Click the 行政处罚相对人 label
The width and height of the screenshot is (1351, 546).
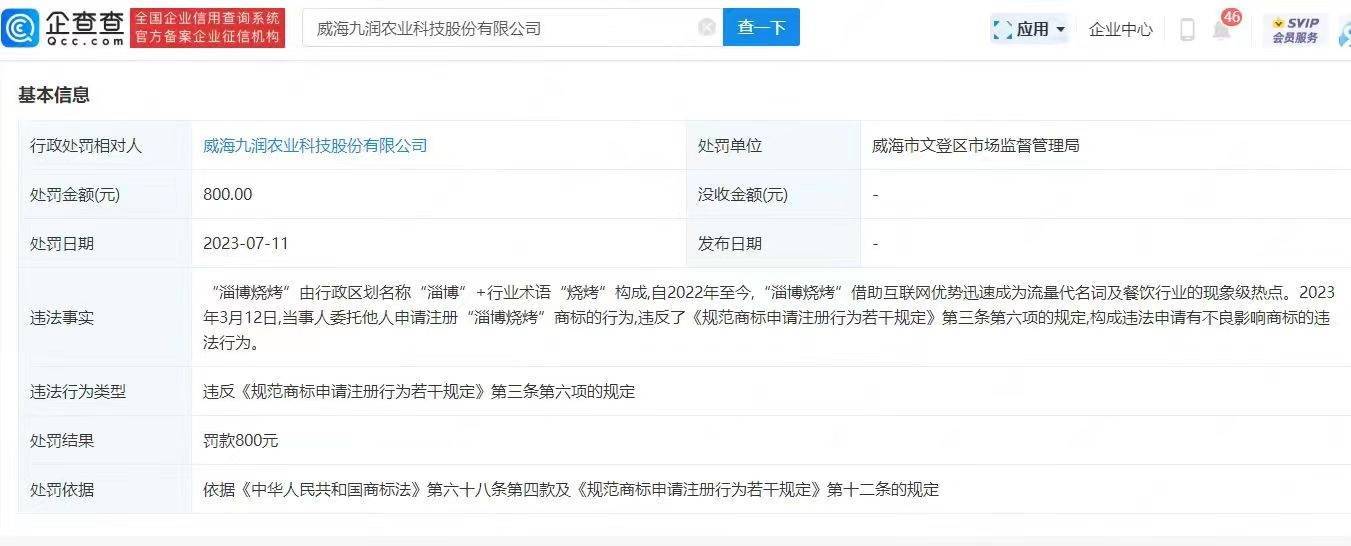(86, 145)
